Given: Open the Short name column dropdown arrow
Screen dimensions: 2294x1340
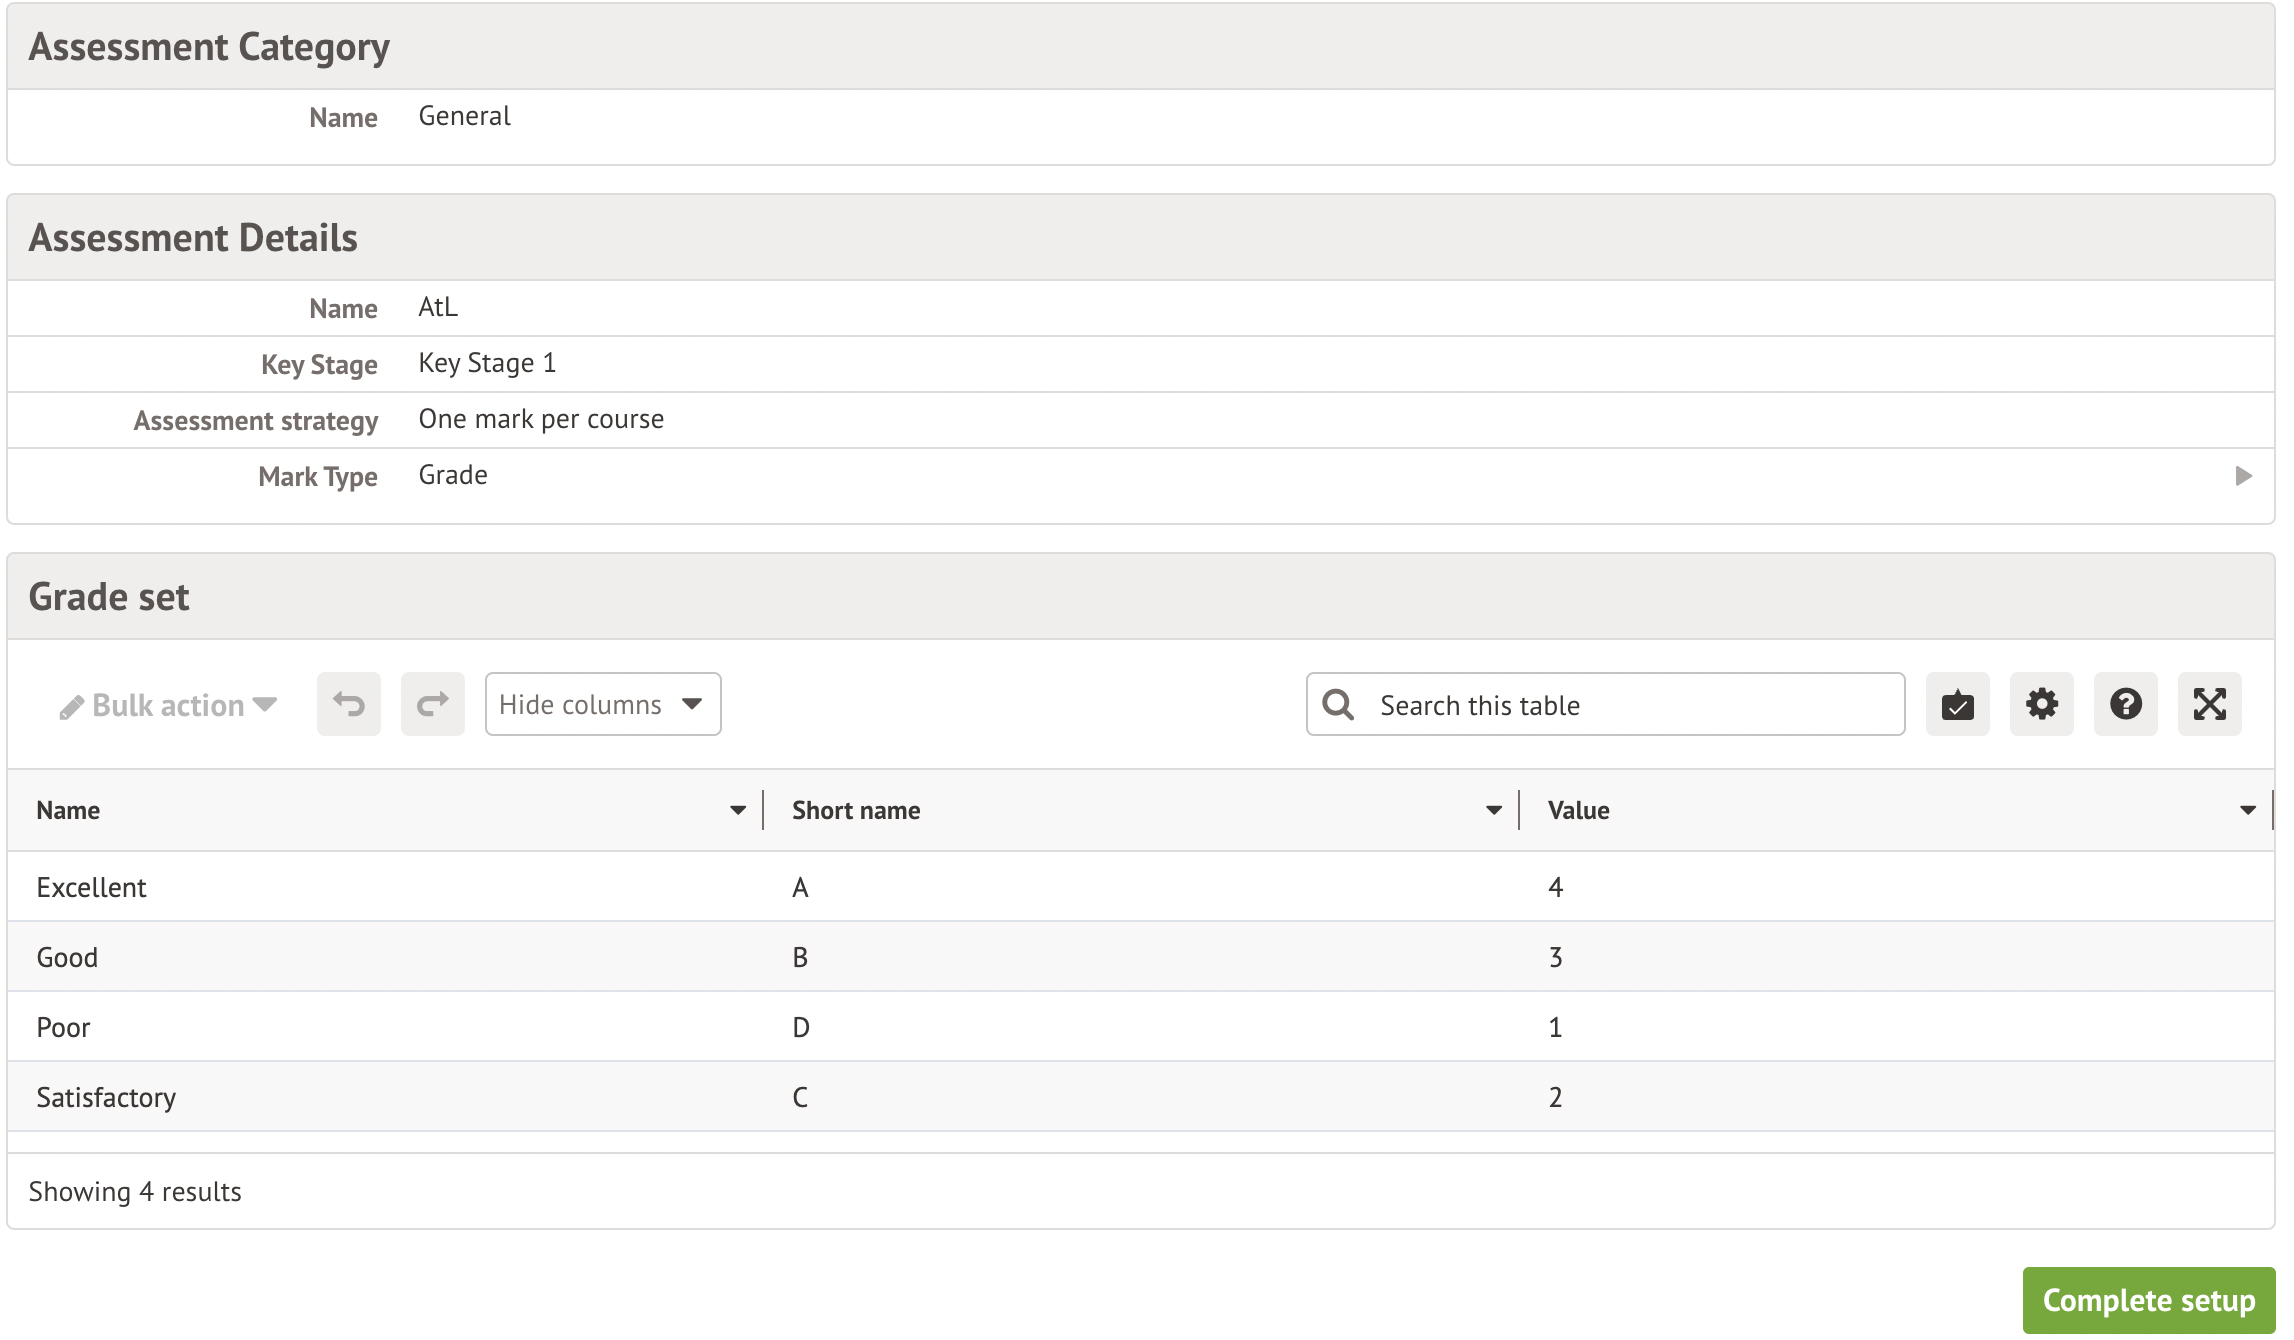Looking at the screenshot, I should pyautogui.click(x=1494, y=810).
